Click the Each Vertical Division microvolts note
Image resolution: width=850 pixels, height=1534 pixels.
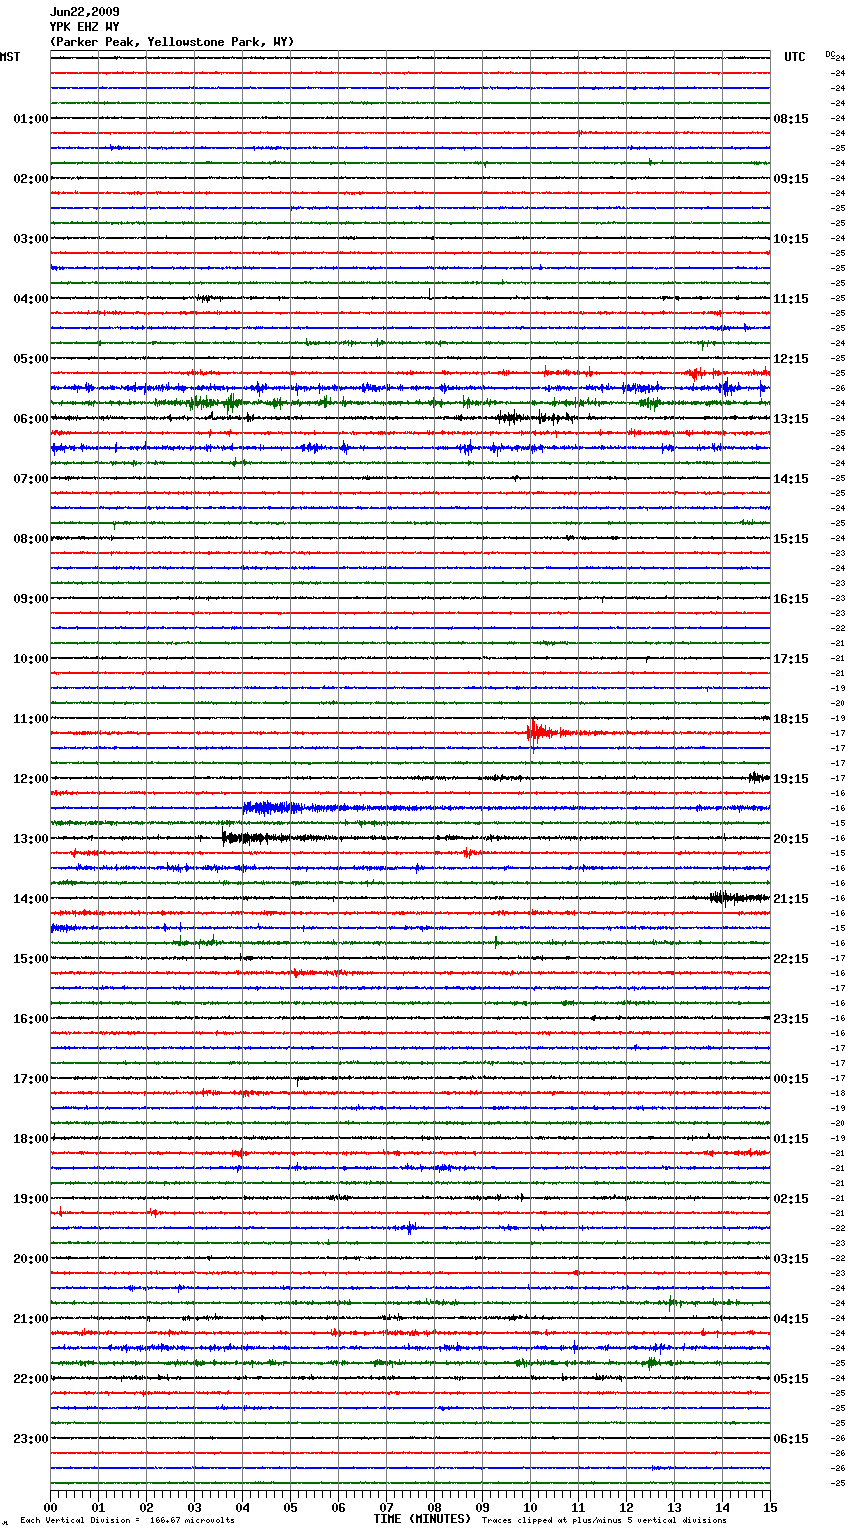pos(127,1521)
